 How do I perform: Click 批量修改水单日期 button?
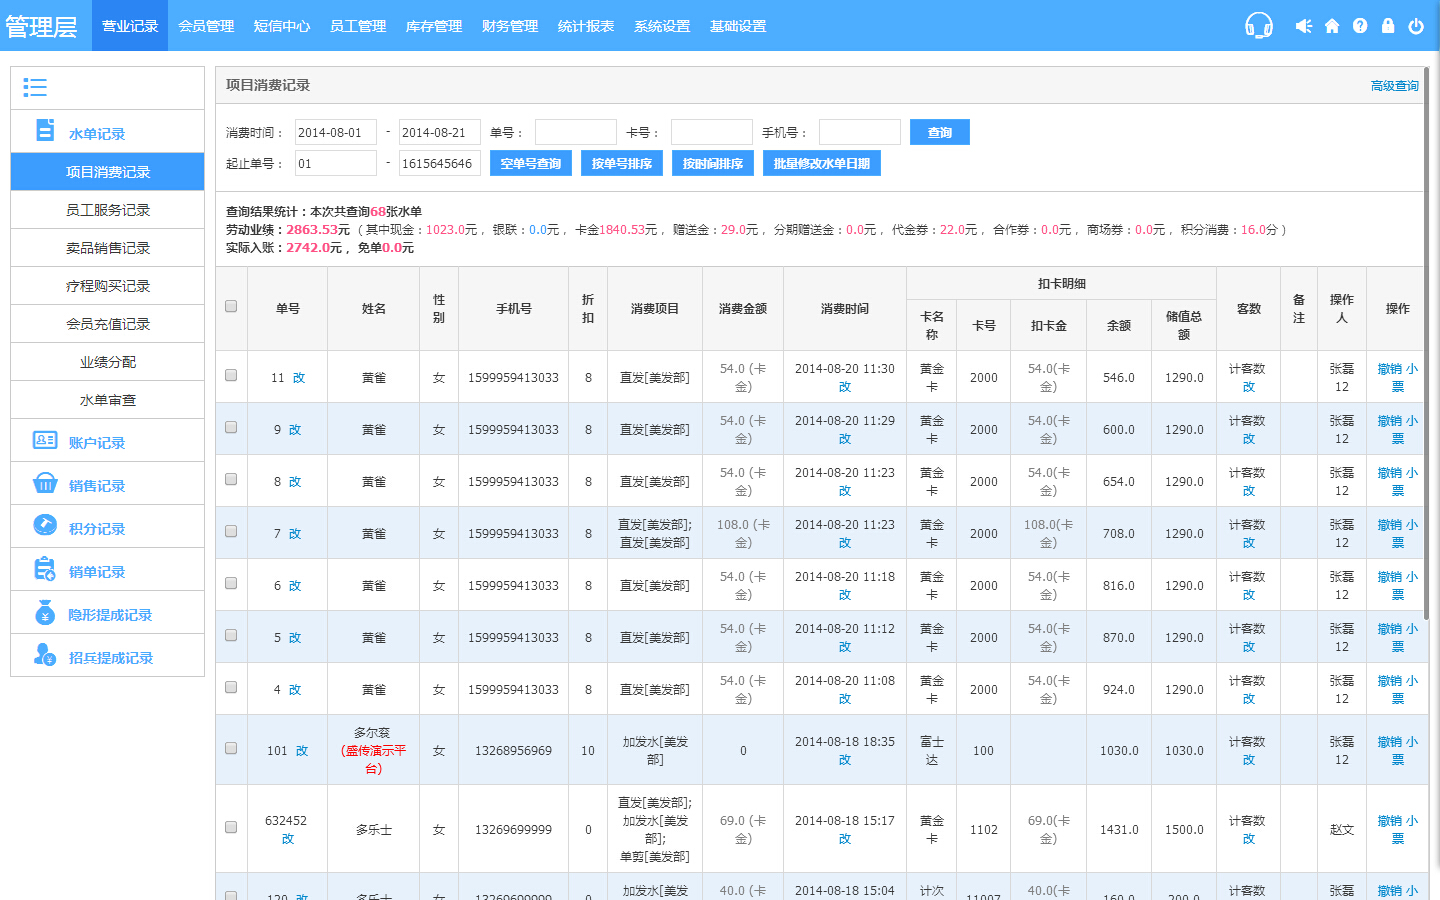tap(821, 163)
